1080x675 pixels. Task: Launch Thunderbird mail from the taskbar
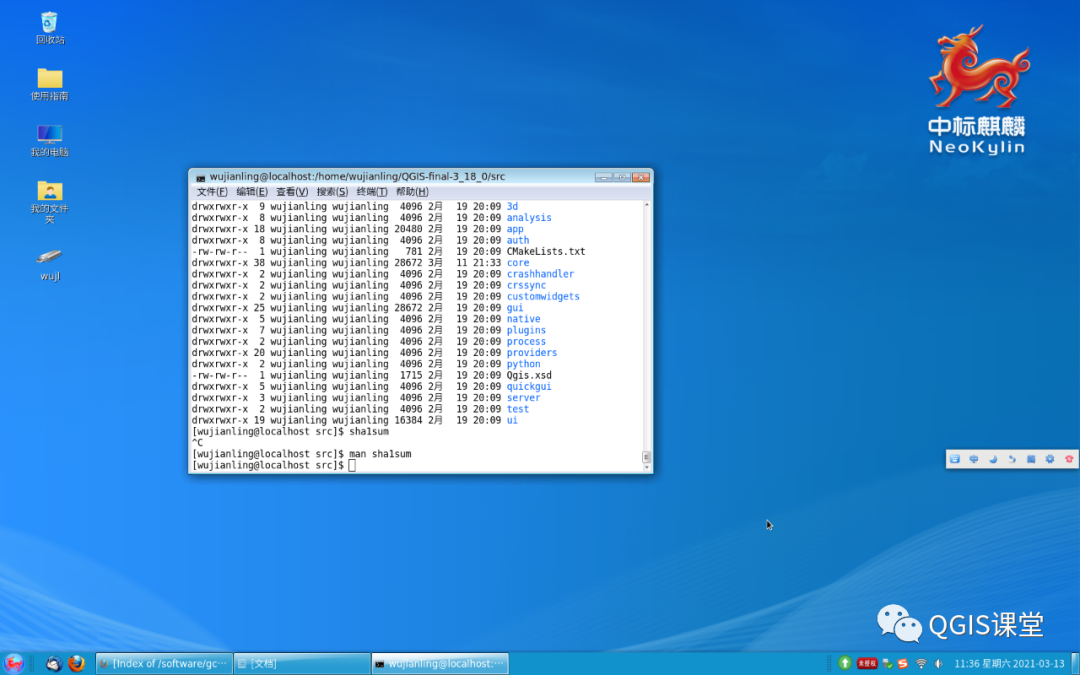[x=54, y=663]
